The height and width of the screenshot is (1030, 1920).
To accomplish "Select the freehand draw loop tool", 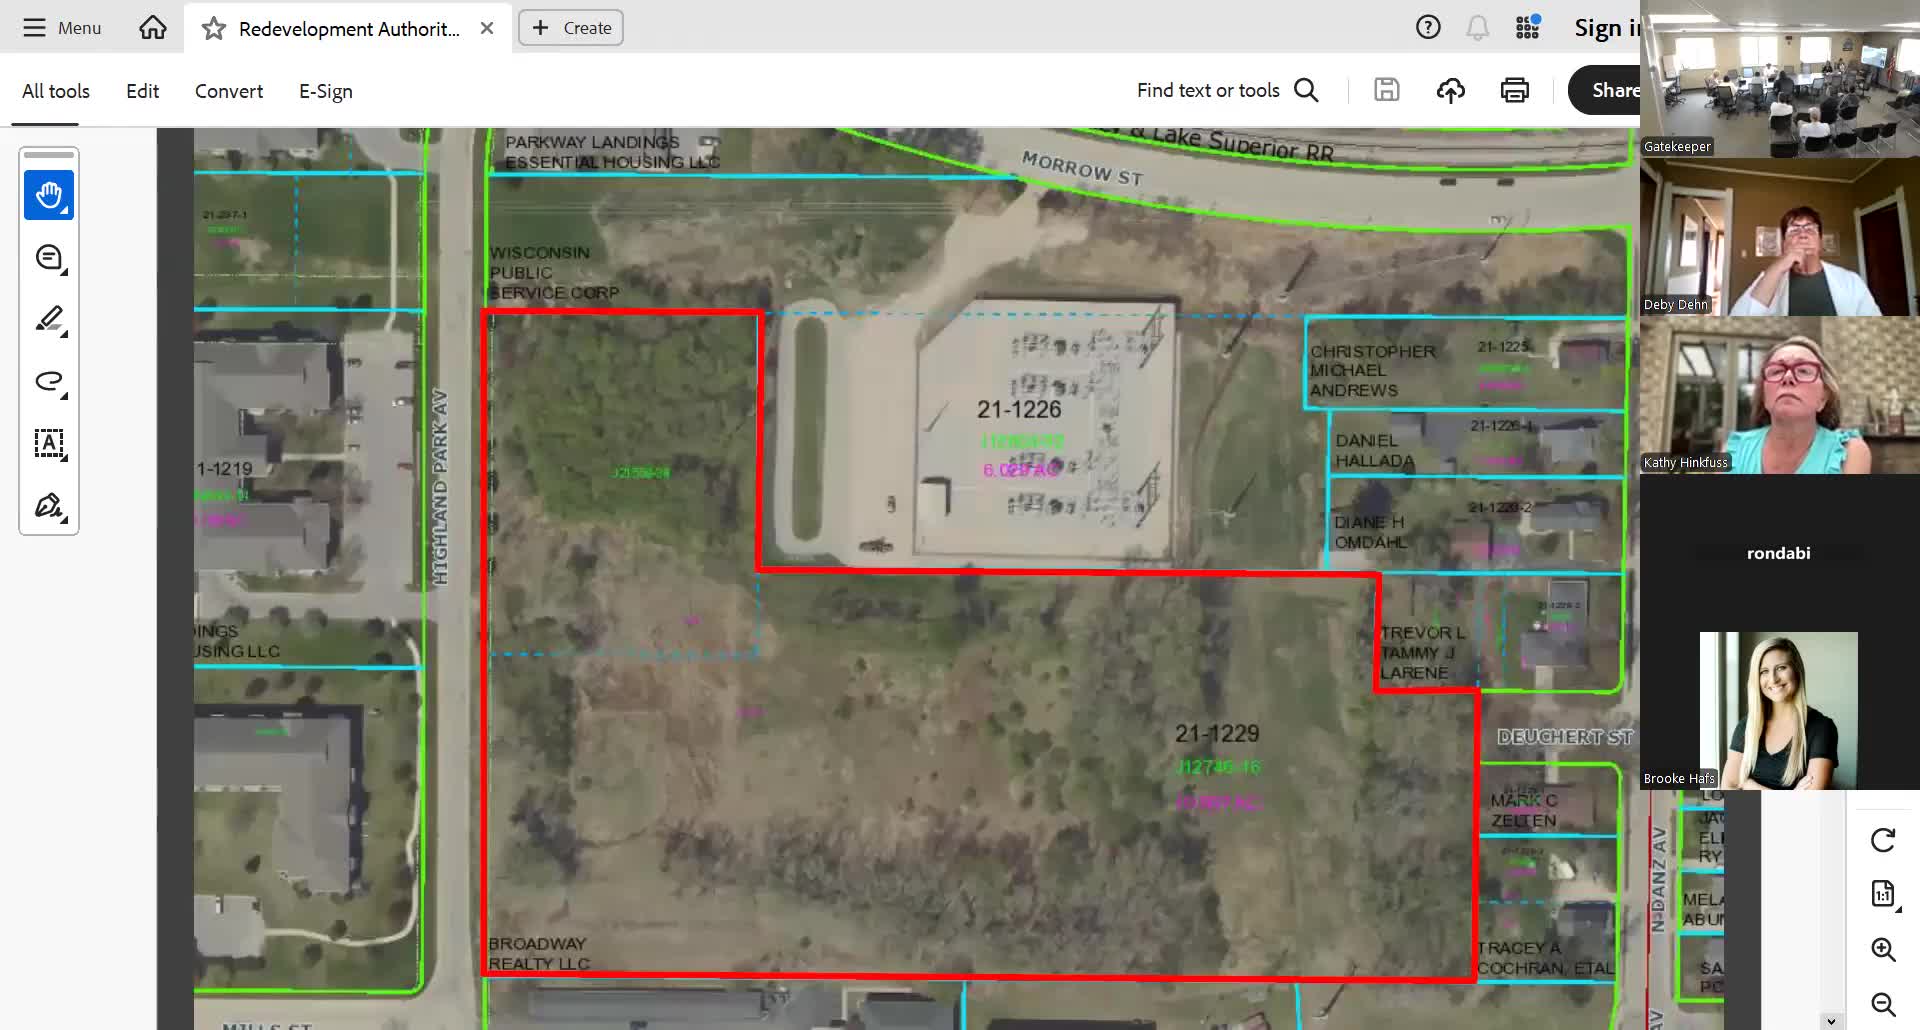I will (x=49, y=381).
